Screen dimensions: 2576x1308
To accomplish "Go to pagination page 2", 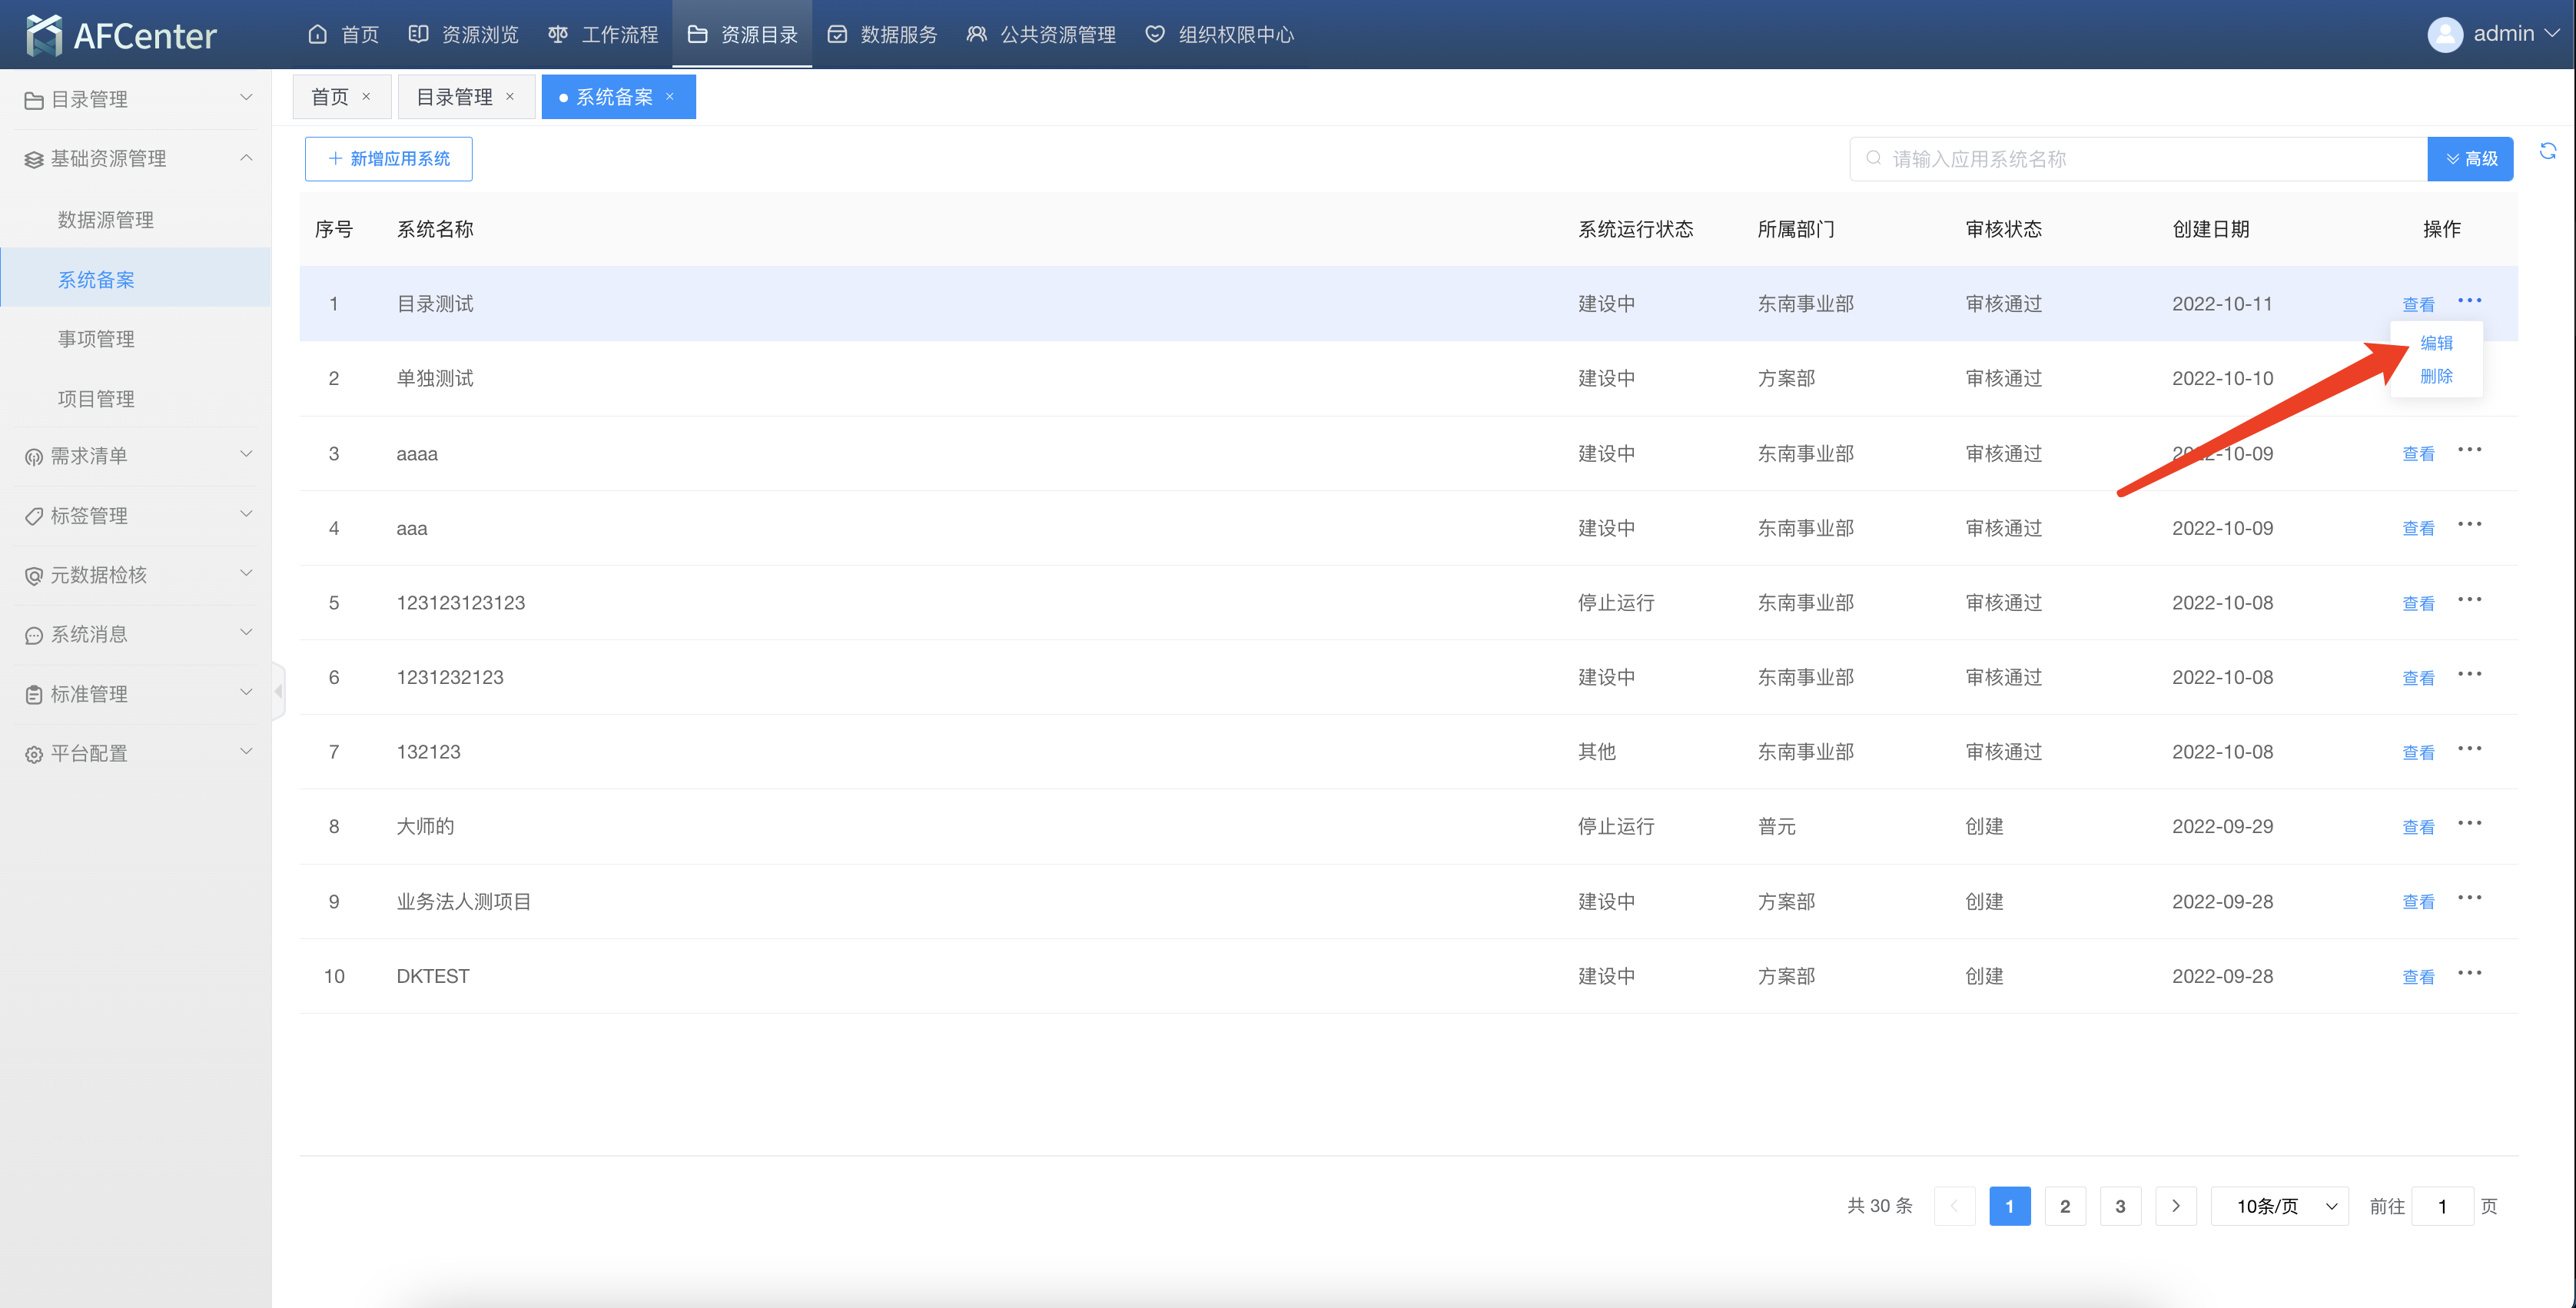I will tap(2064, 1206).
